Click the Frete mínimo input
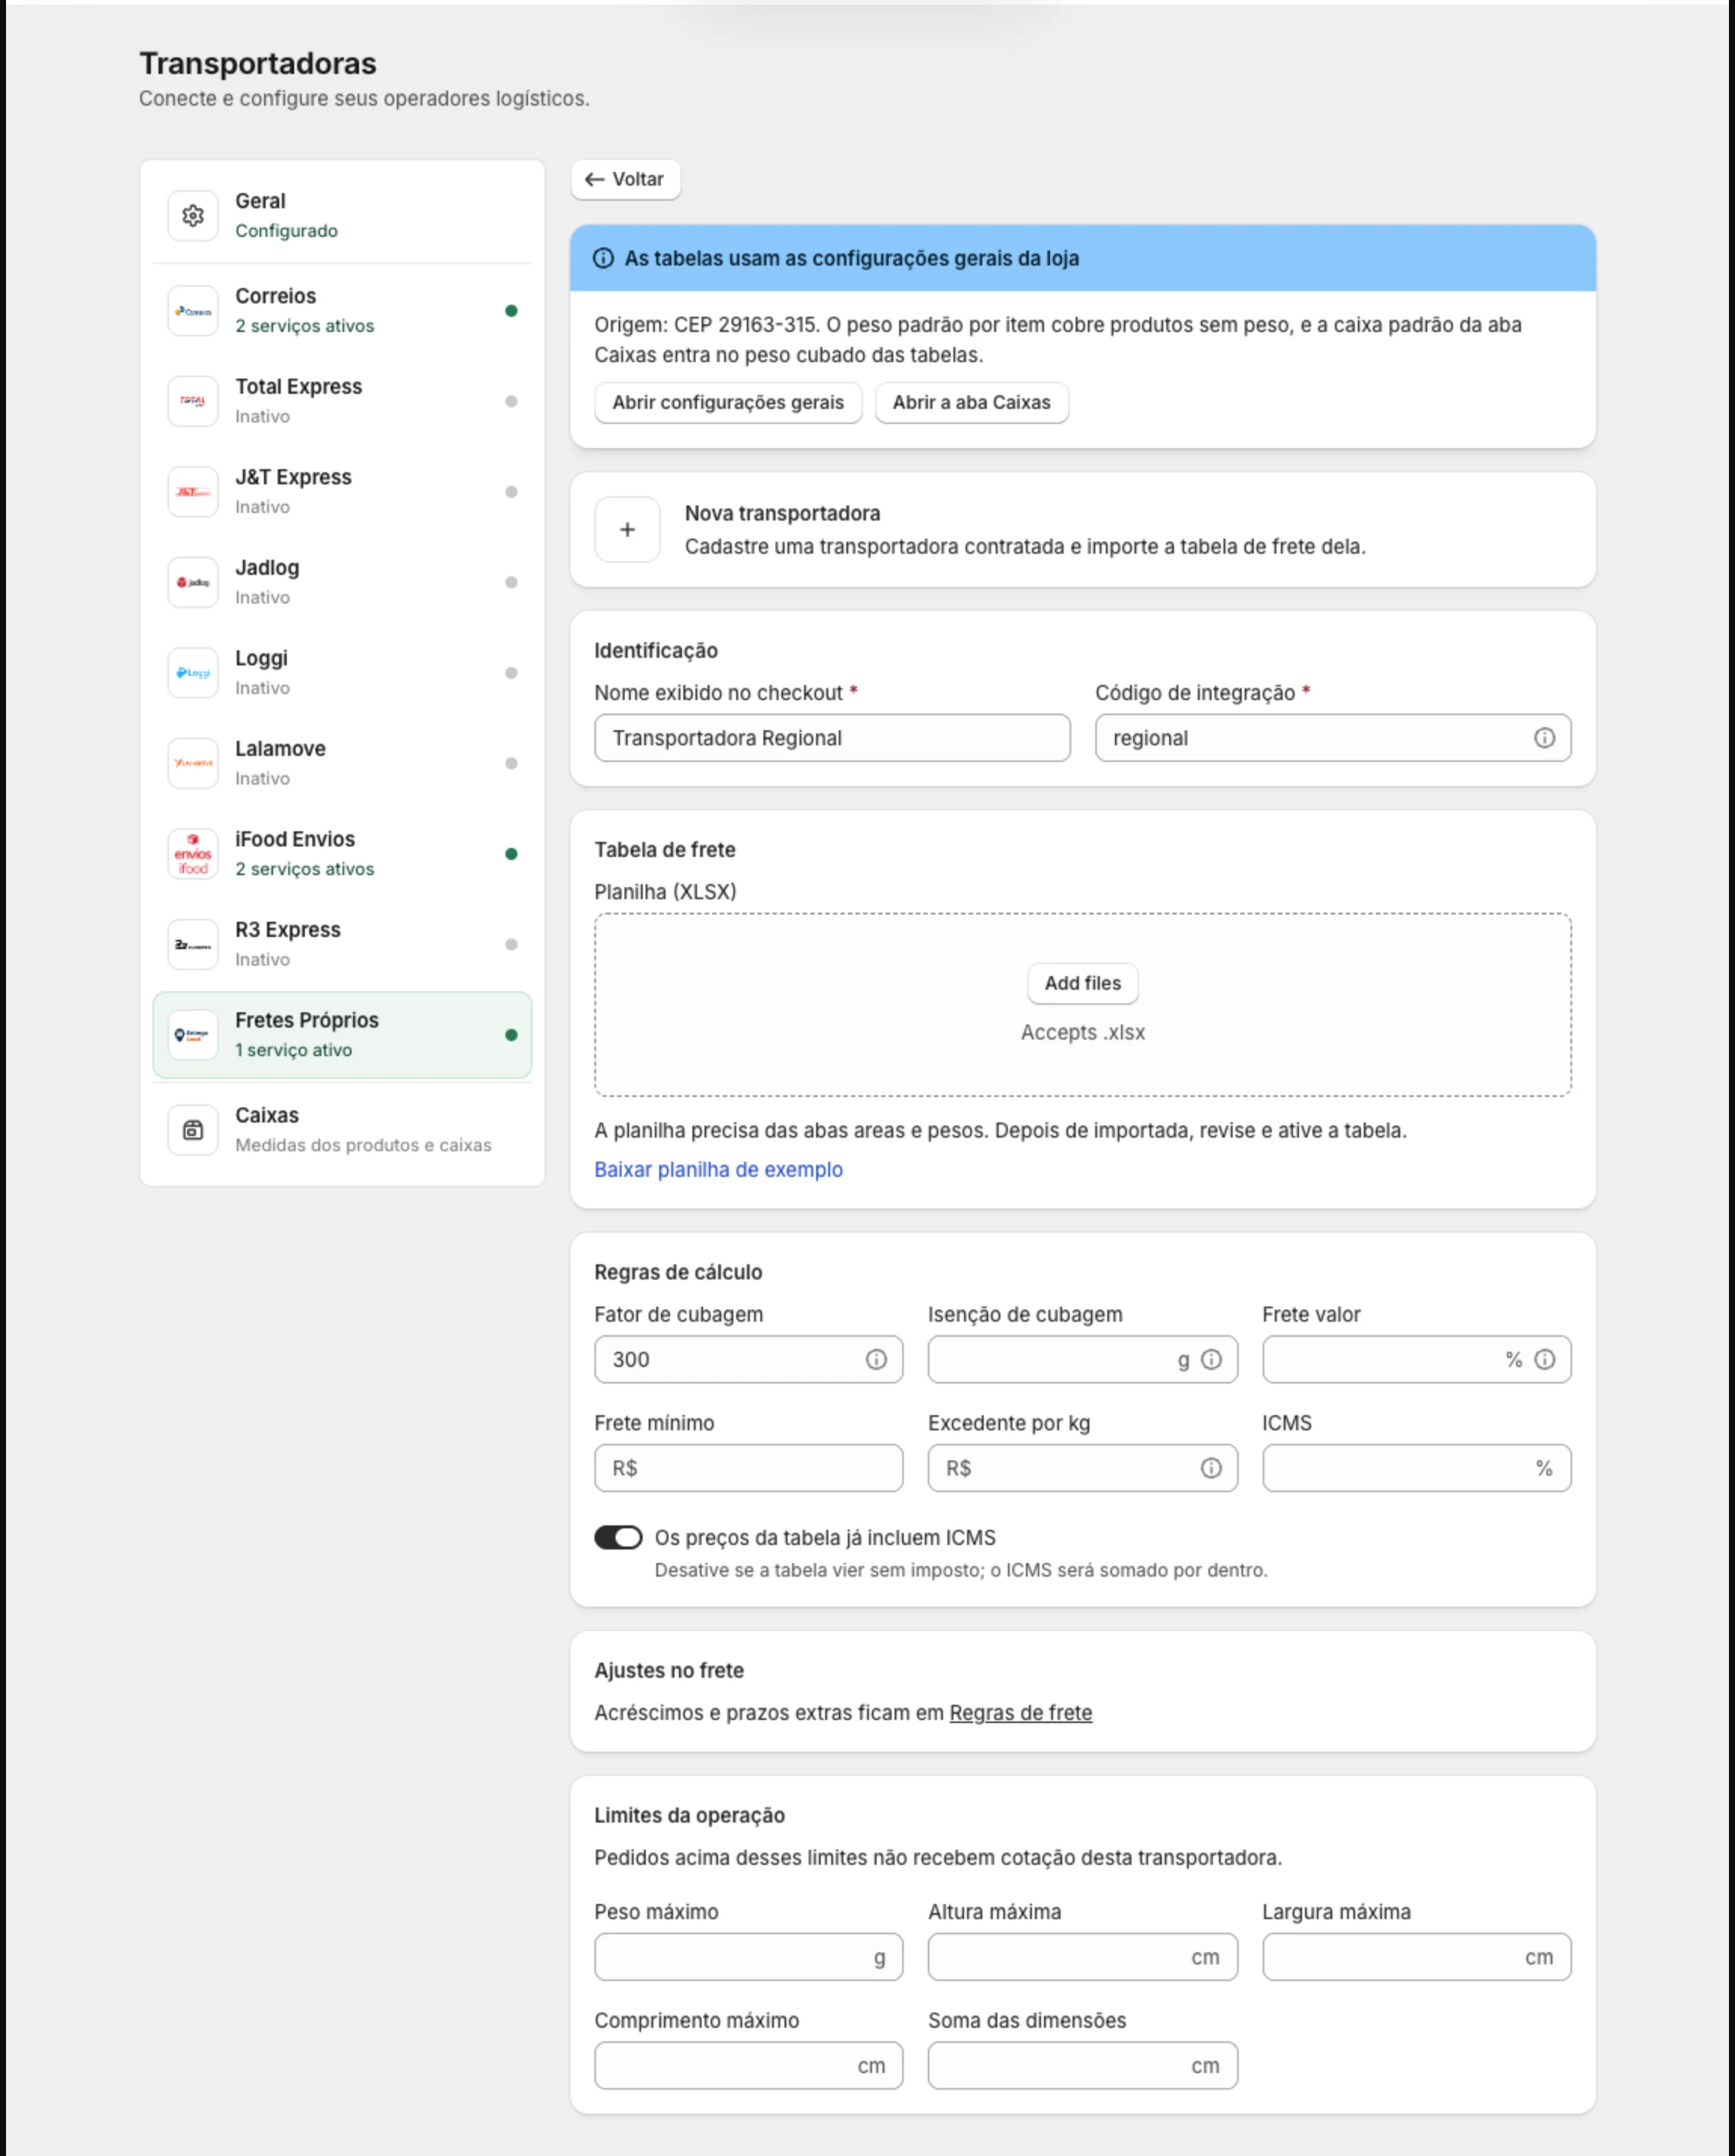The height and width of the screenshot is (2156, 1735). click(x=748, y=1468)
